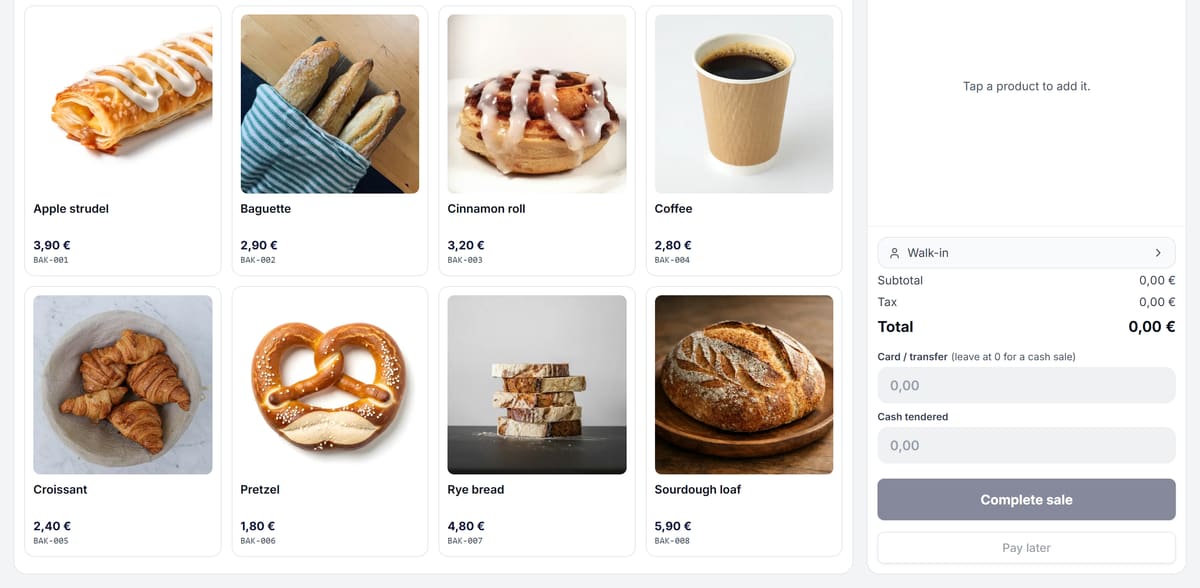Add Apple strudel via its photo
Viewport: 1200px width, 588px height.
pyautogui.click(x=123, y=104)
